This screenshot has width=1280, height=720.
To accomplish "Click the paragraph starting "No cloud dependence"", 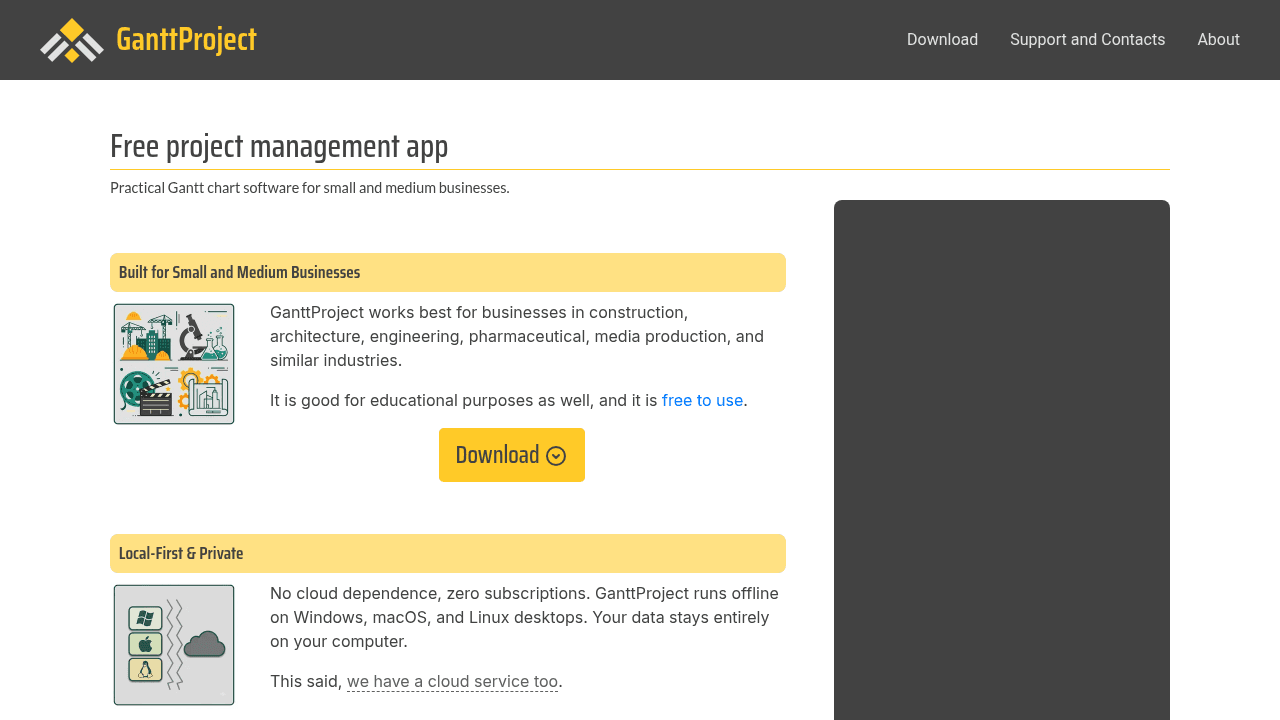I will (x=524, y=617).
